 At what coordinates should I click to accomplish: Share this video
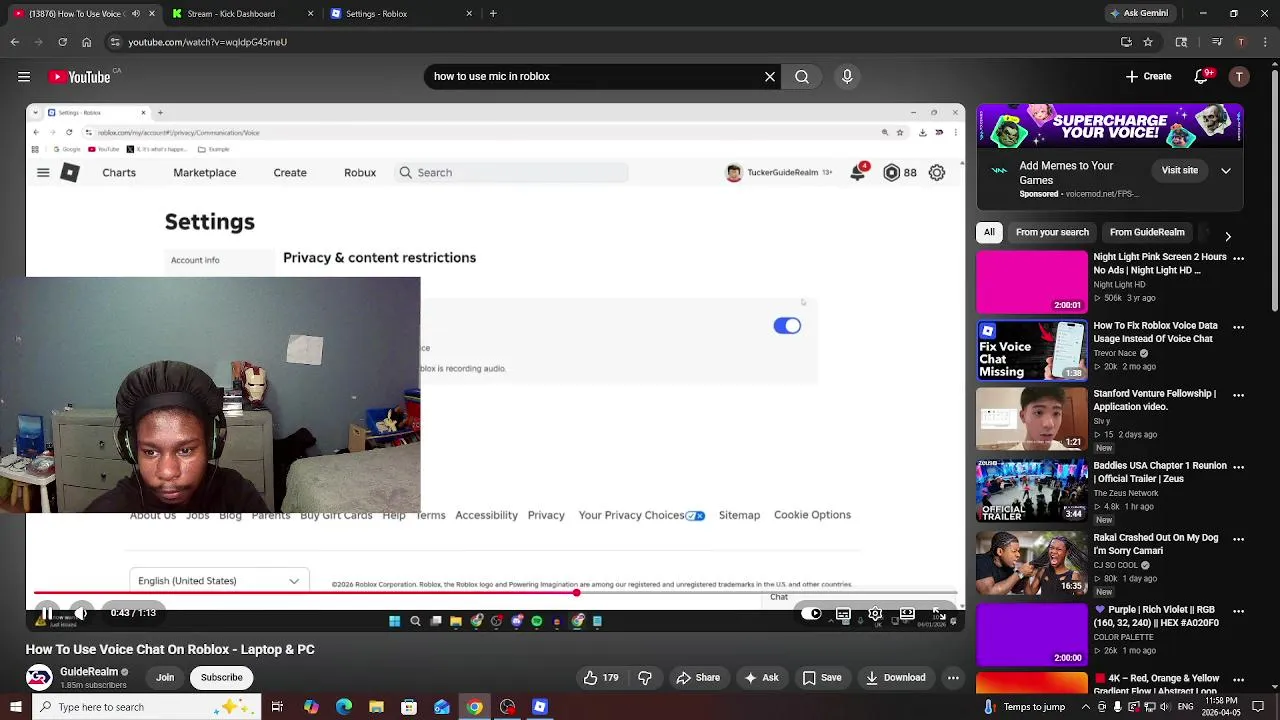click(x=698, y=677)
